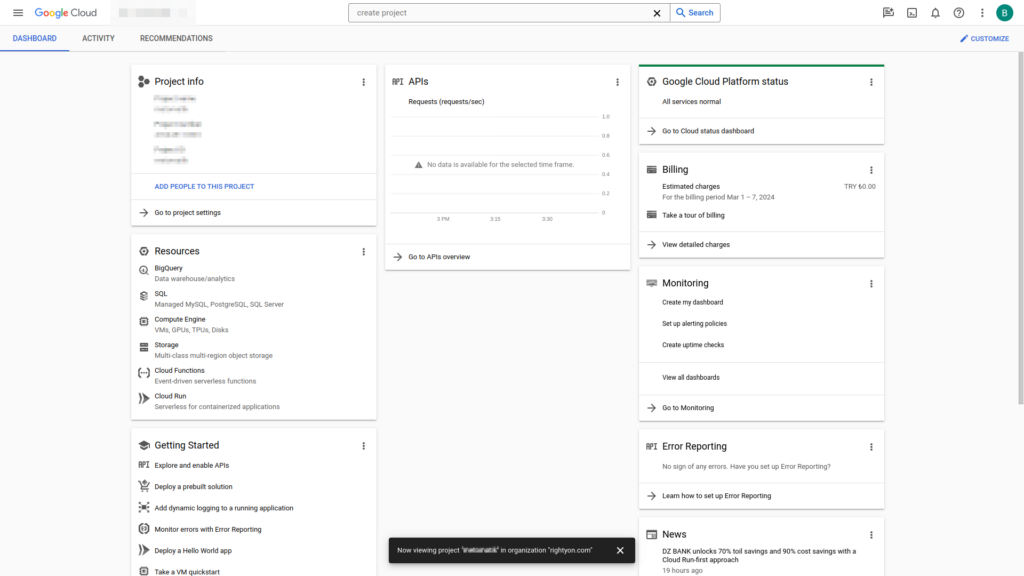Dismiss the project notification toast
This screenshot has height=576, width=1024.
pos(620,550)
